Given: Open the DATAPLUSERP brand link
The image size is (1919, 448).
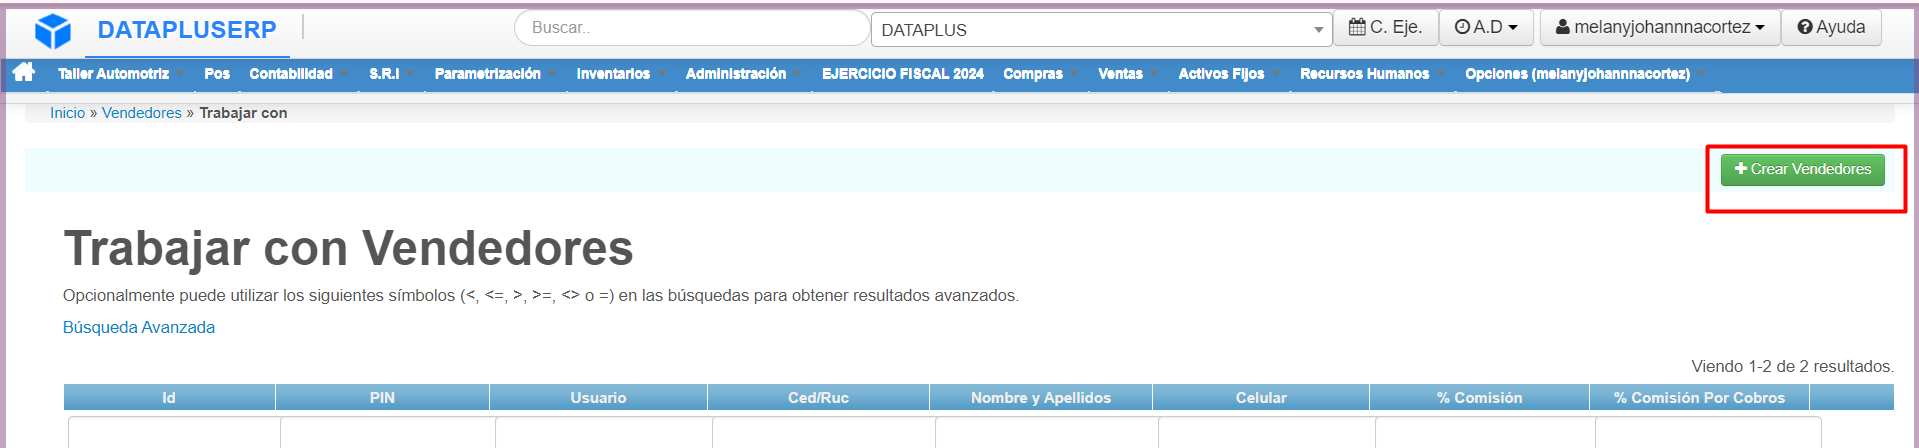Looking at the screenshot, I should tap(187, 30).
